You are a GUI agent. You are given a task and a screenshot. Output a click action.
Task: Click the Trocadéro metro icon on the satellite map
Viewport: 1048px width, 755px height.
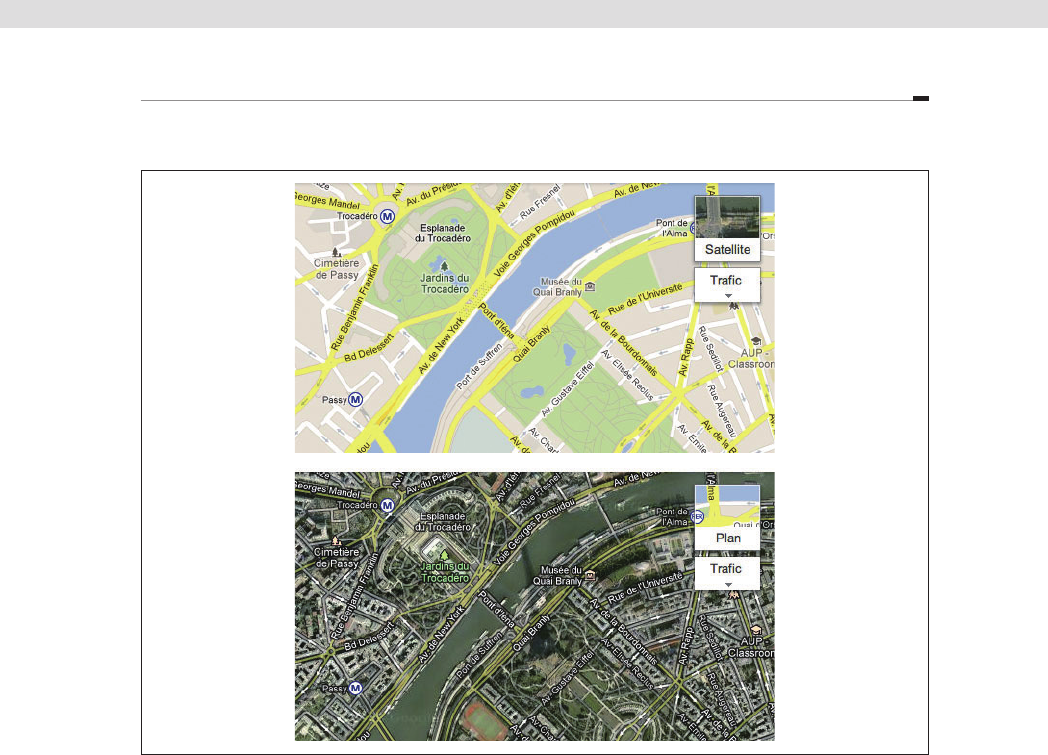pyautogui.click(x=388, y=506)
